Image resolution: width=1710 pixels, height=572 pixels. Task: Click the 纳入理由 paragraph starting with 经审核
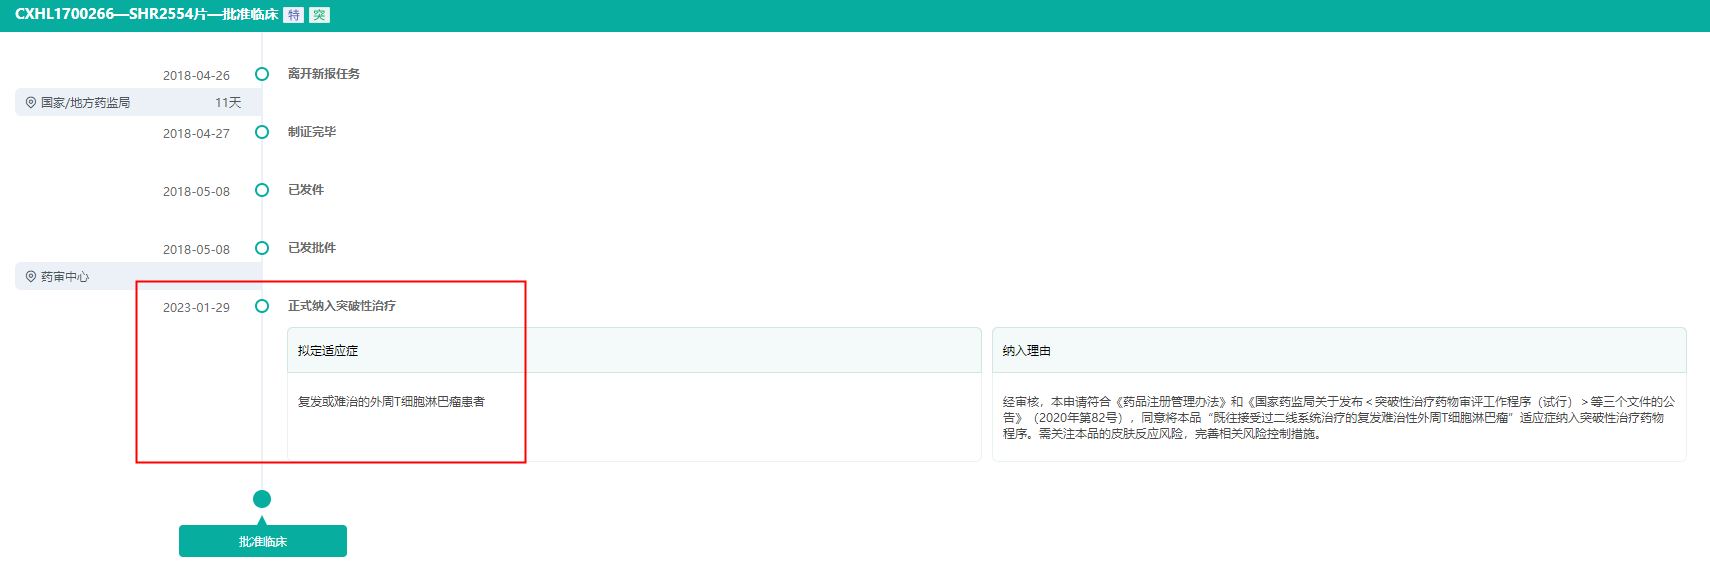point(1339,417)
